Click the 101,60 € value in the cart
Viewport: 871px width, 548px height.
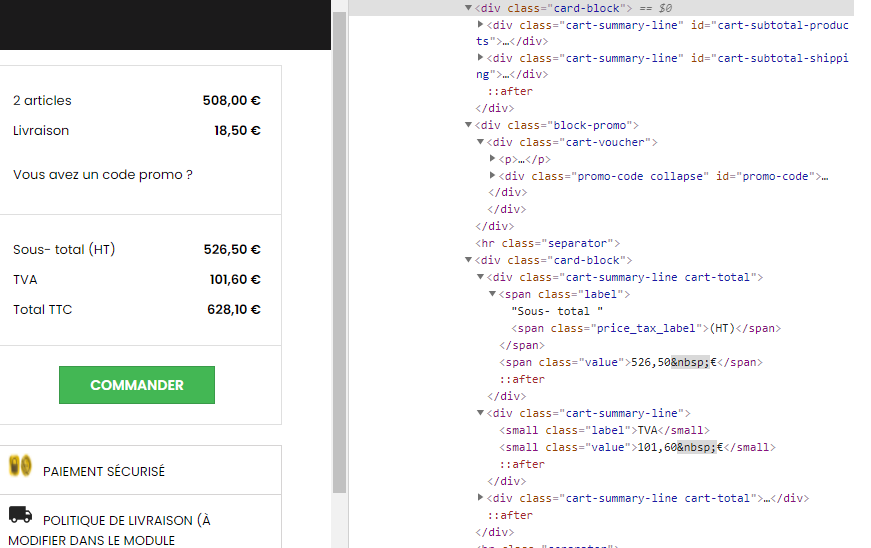(x=235, y=279)
